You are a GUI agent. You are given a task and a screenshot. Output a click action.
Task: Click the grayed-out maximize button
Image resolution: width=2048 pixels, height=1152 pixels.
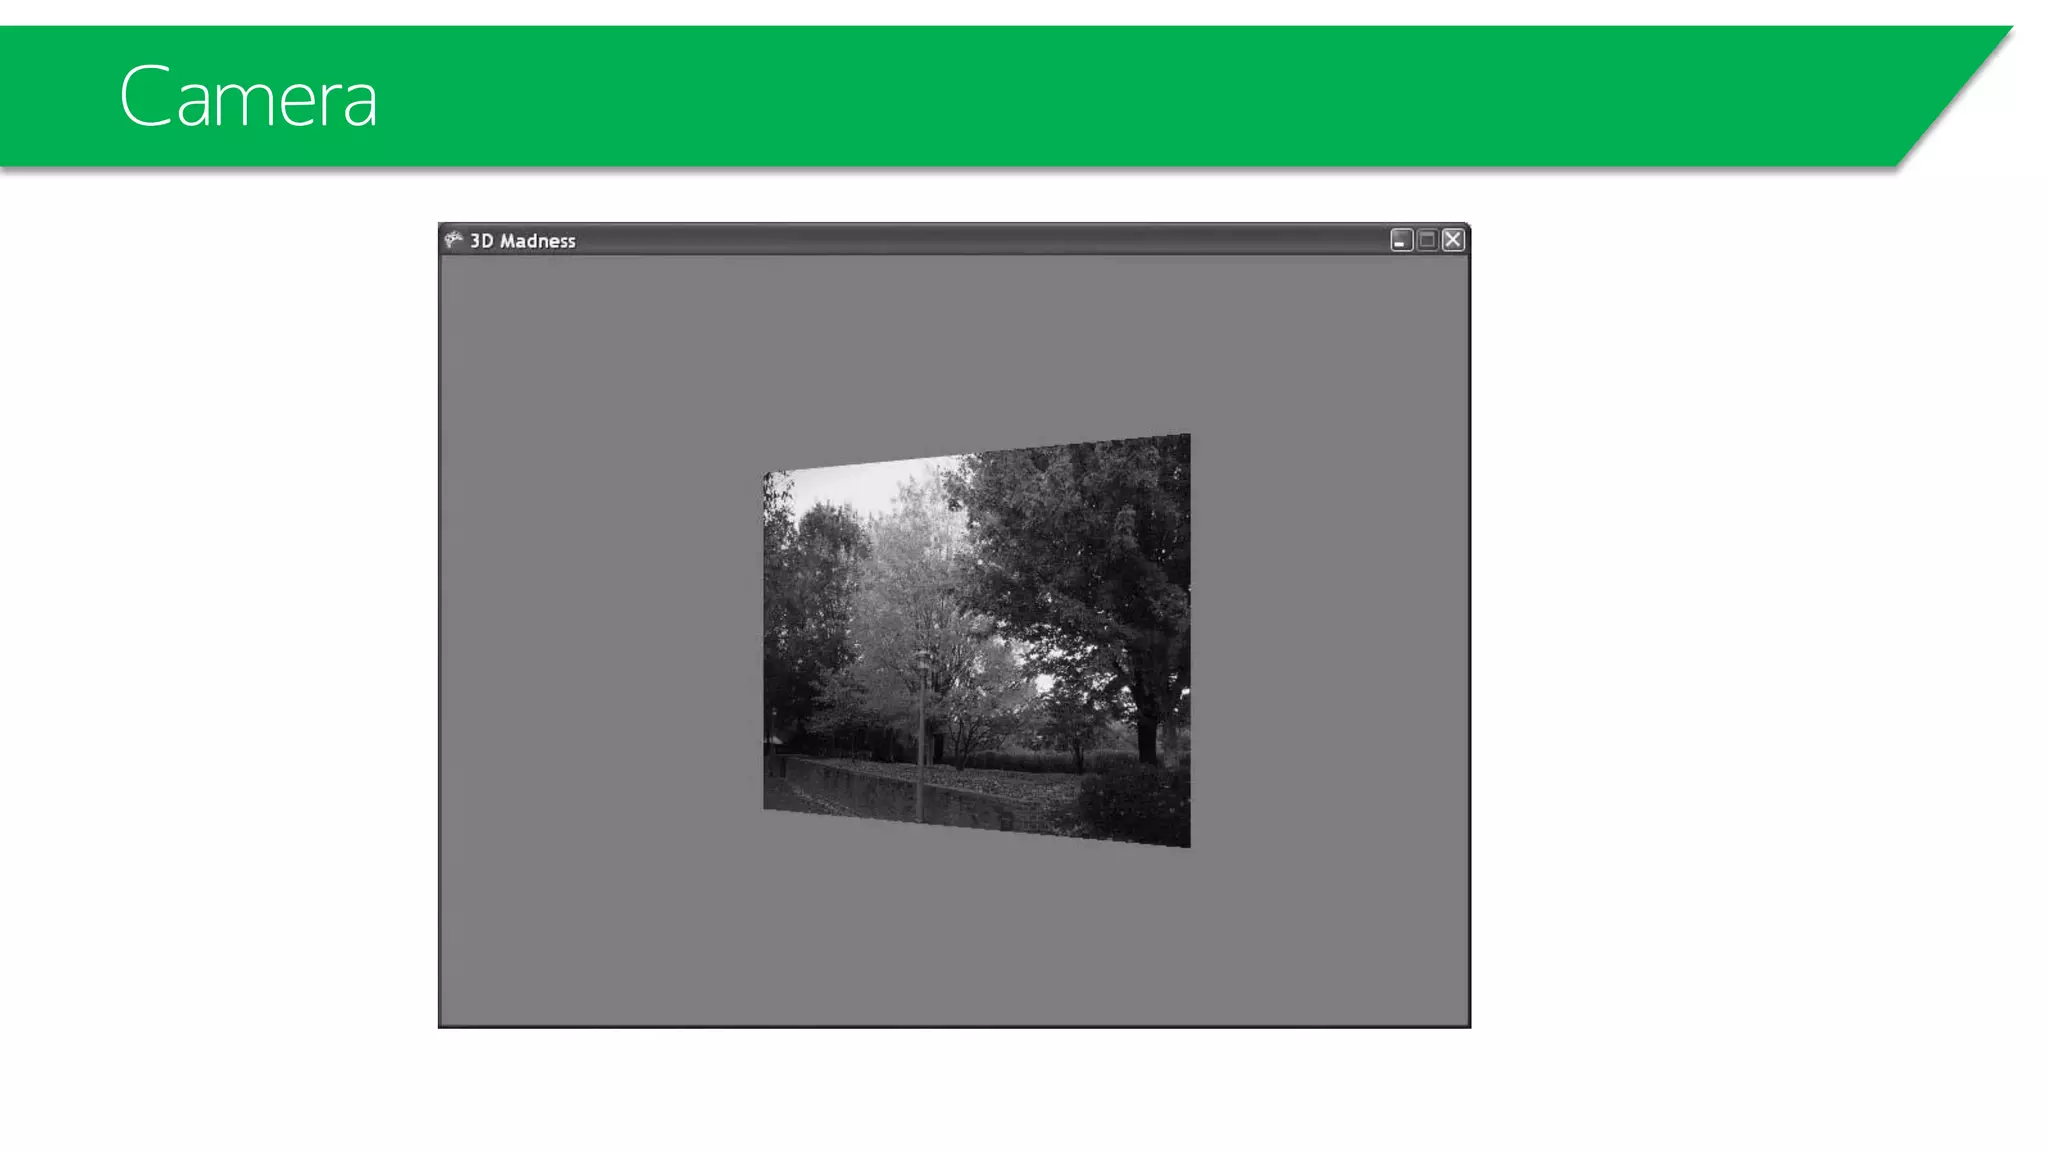coord(1427,240)
